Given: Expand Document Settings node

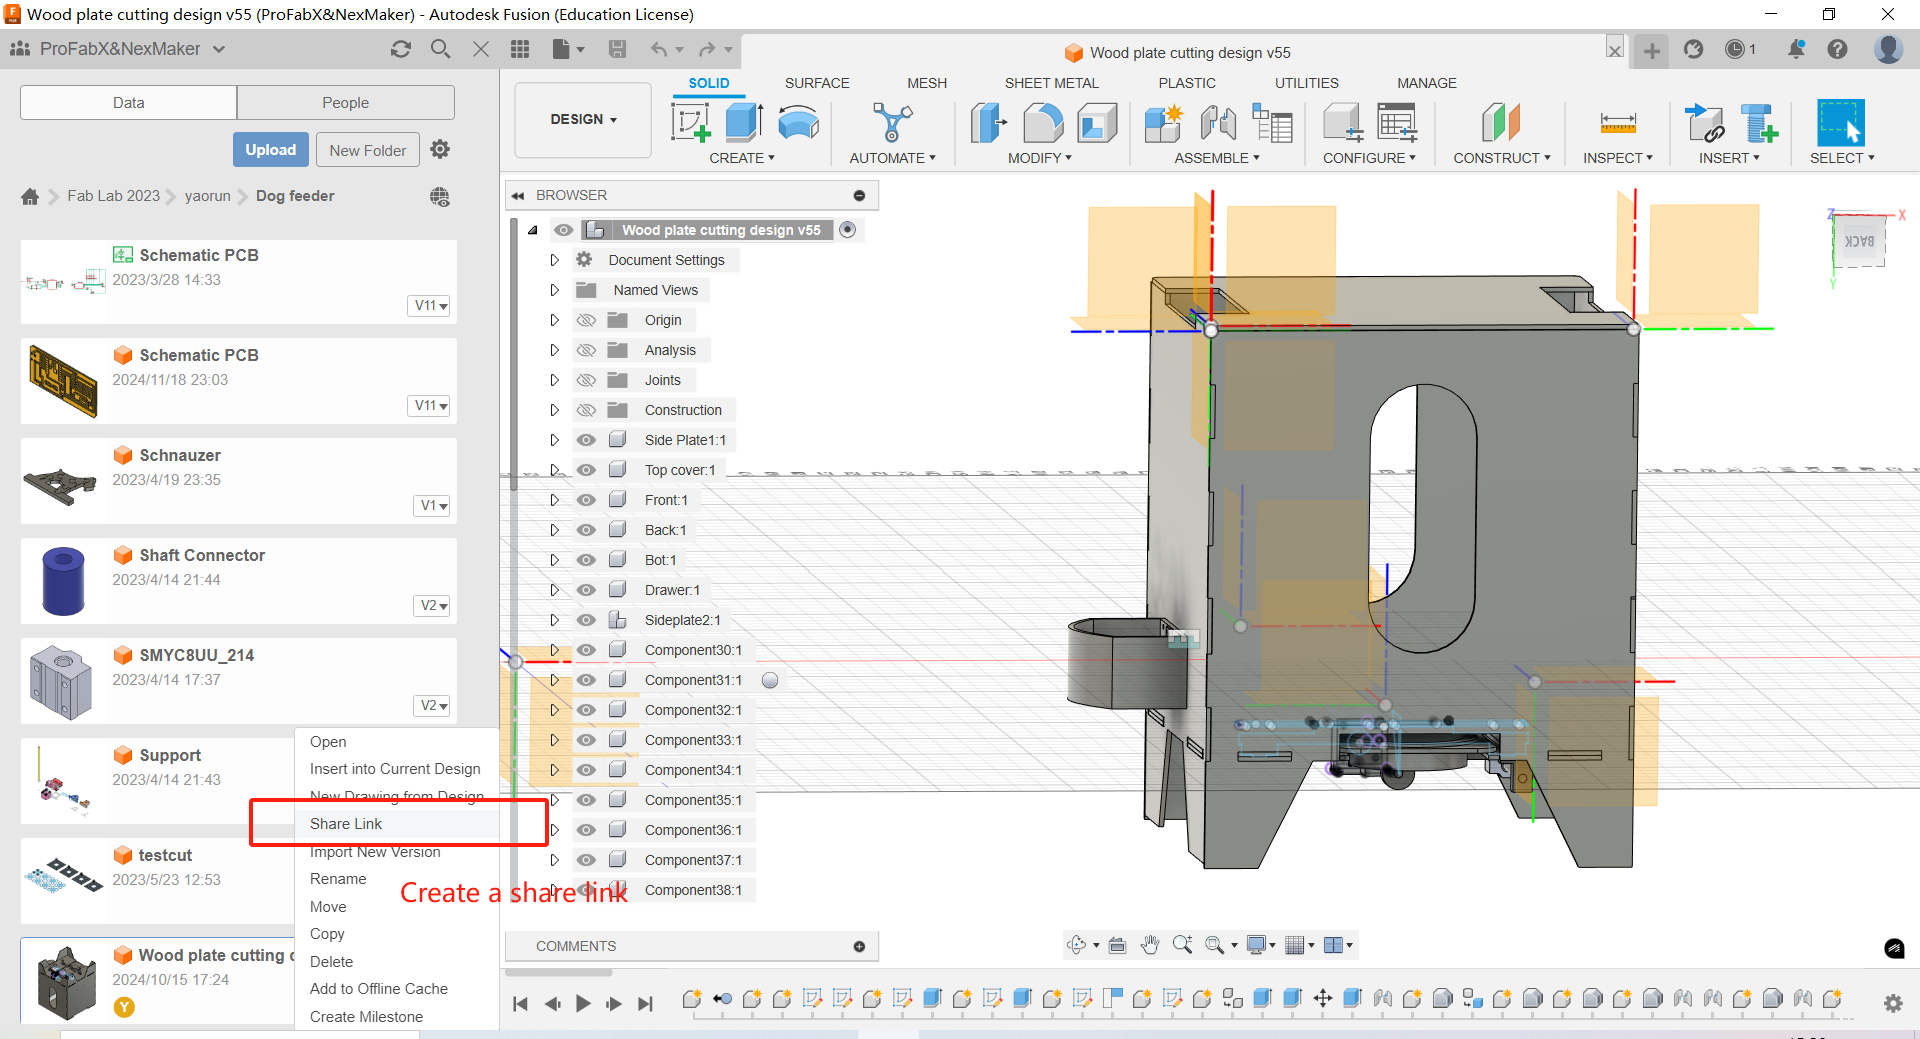Looking at the screenshot, I should point(554,260).
